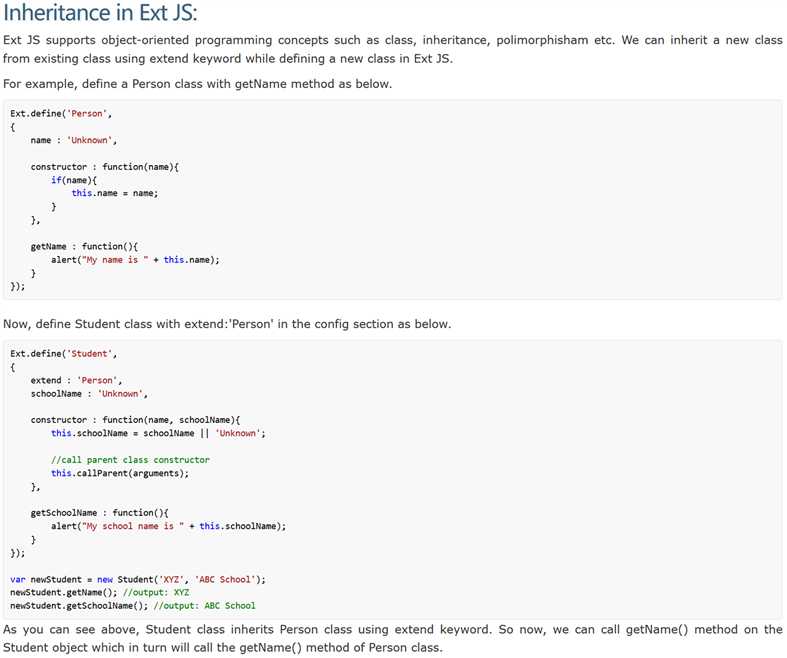Click the closing paragraph 'As you can see above'

pyautogui.click(x=393, y=639)
